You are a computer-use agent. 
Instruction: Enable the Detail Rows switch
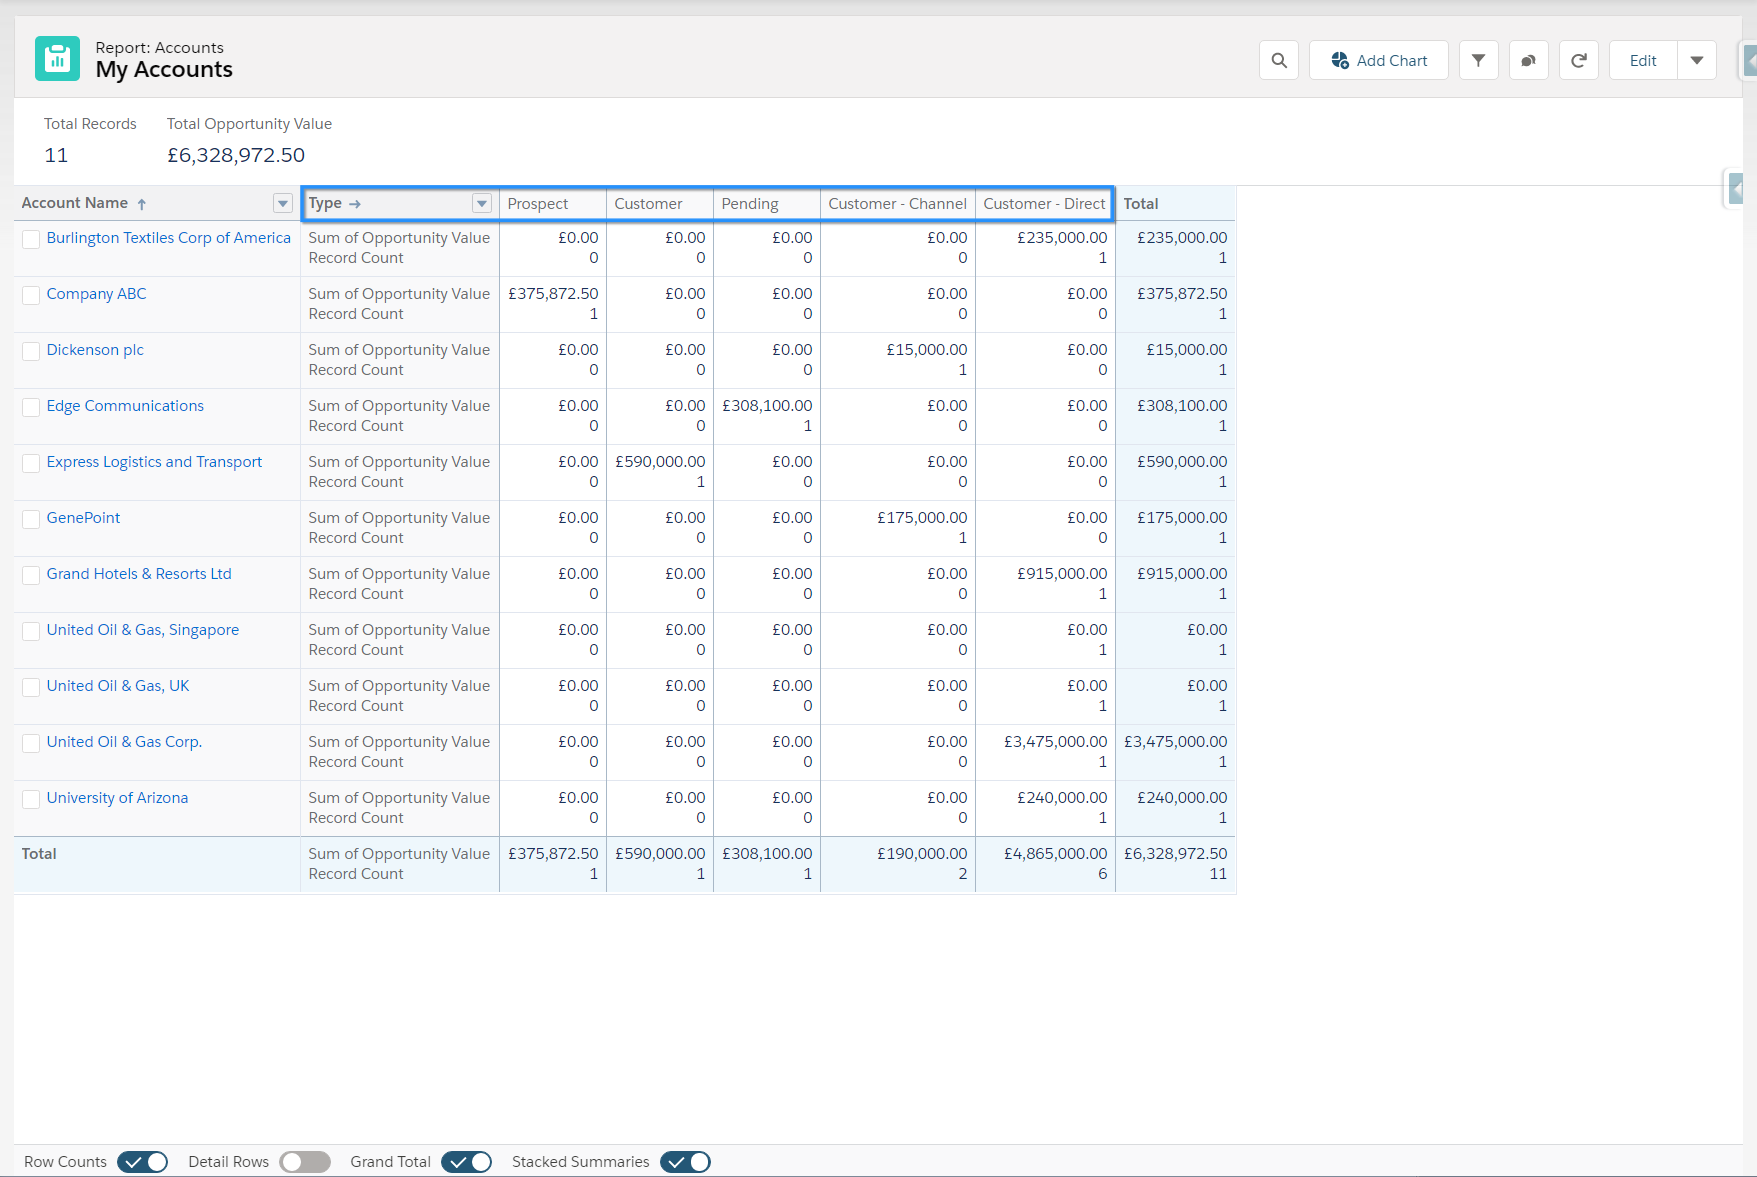coord(305,1162)
